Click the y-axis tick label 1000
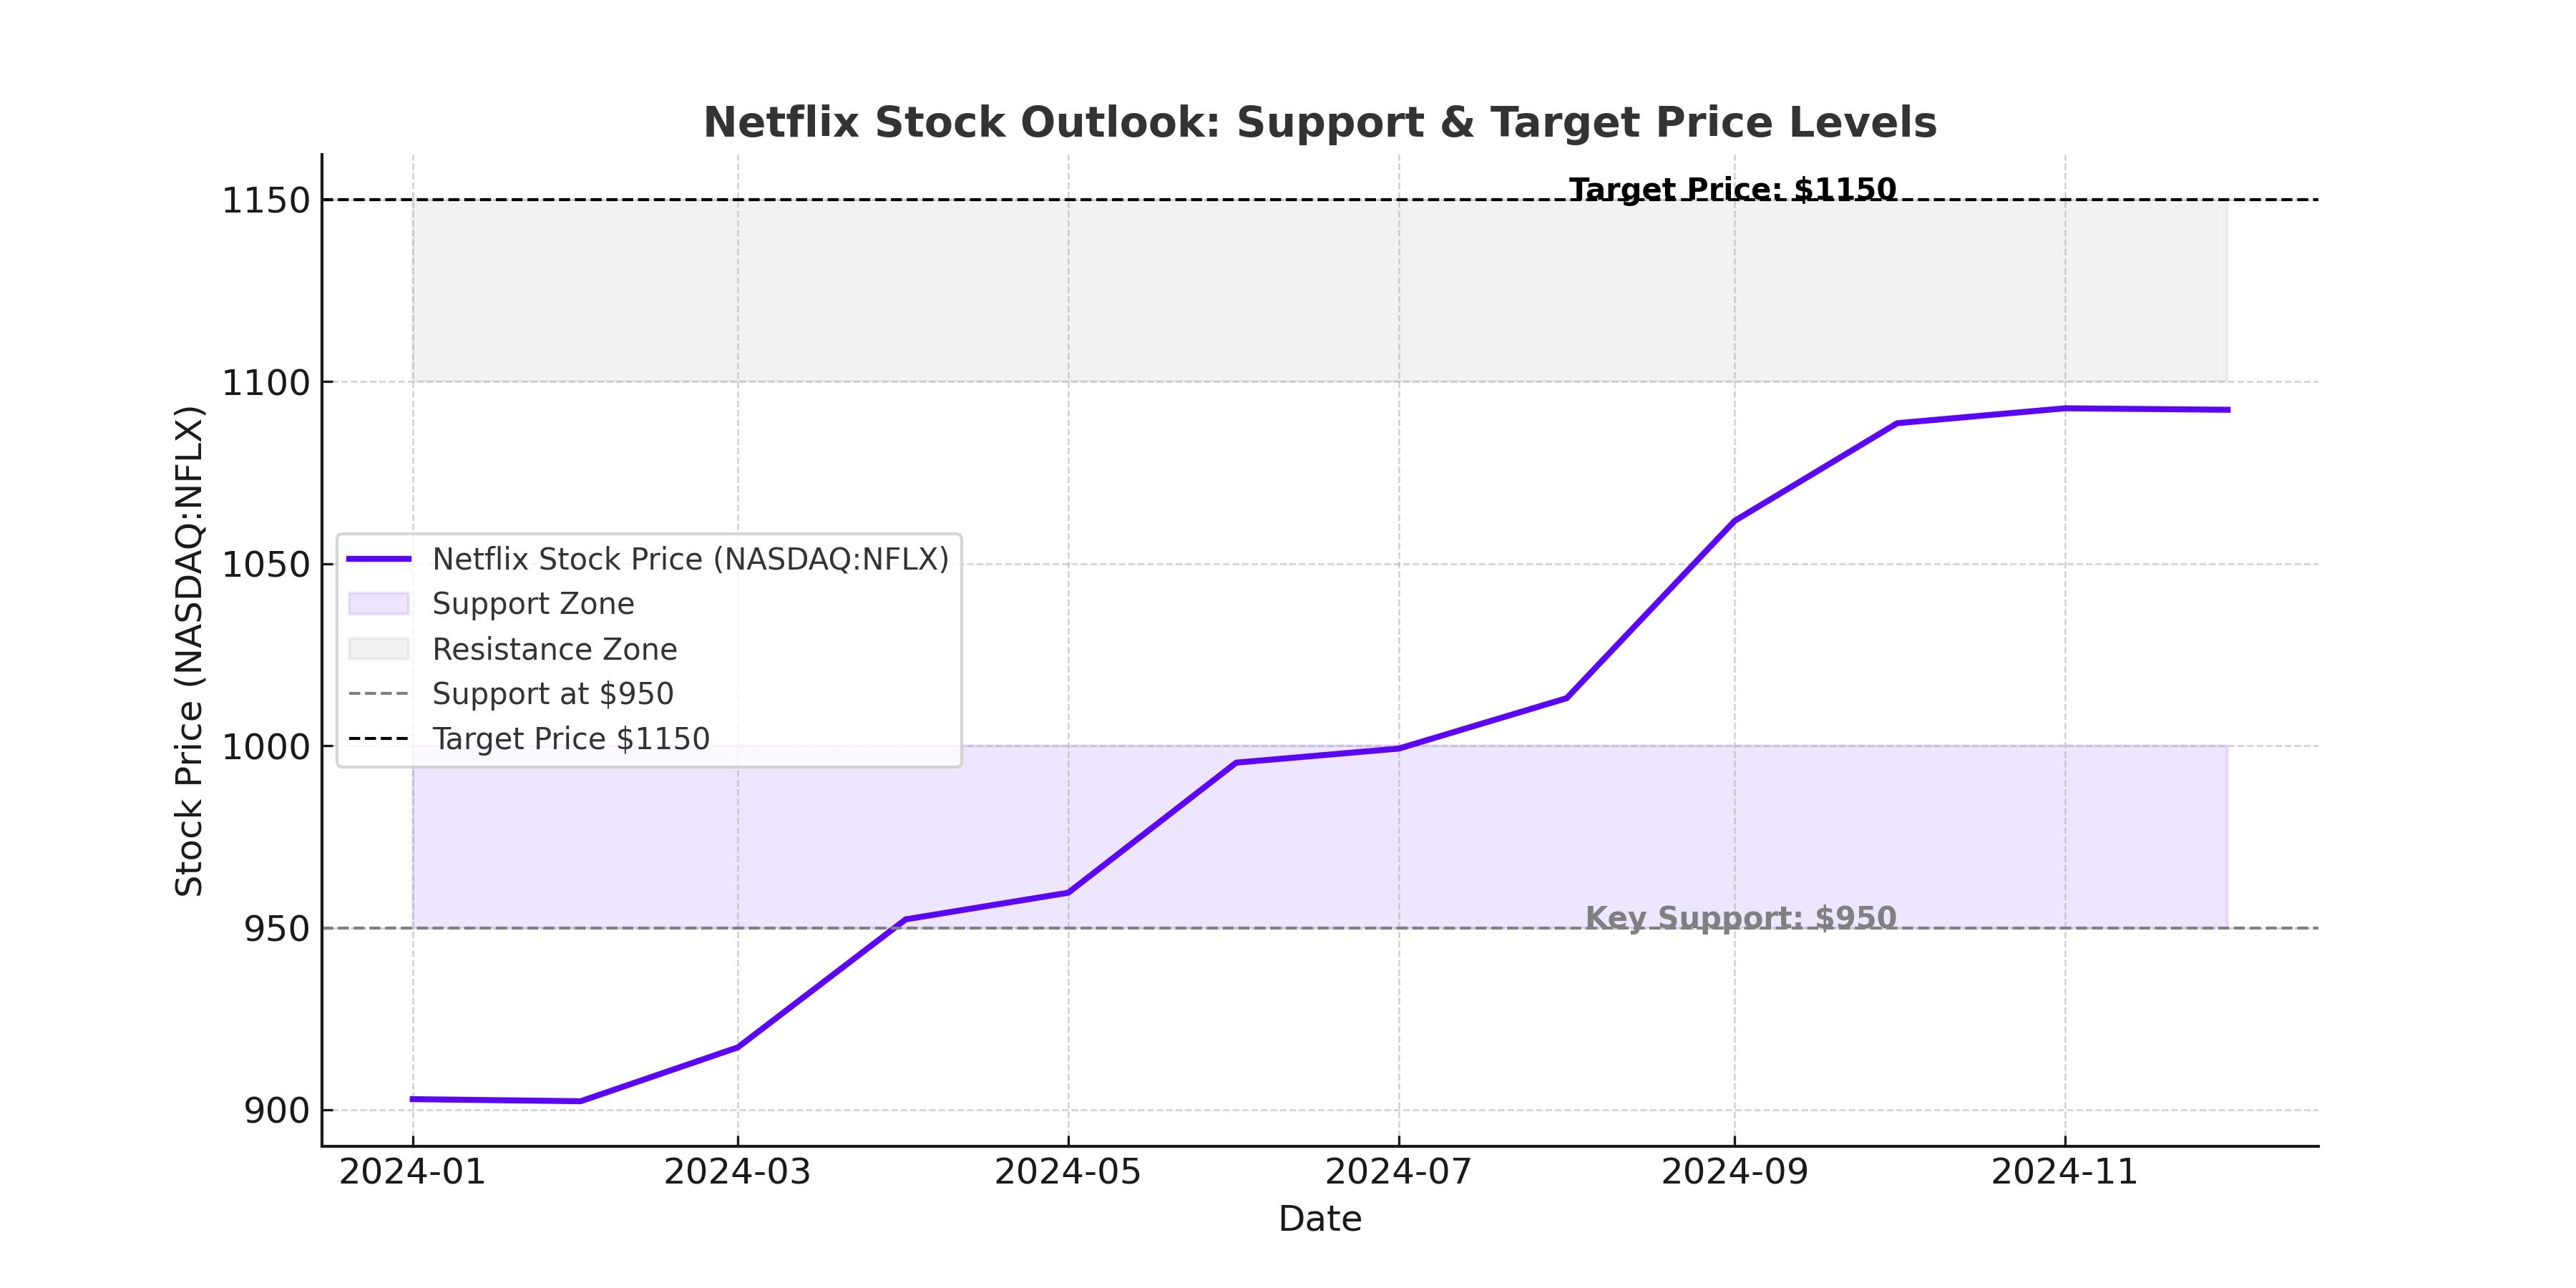Image resolution: width=2576 pixels, height=1288 pixels. 266,747
